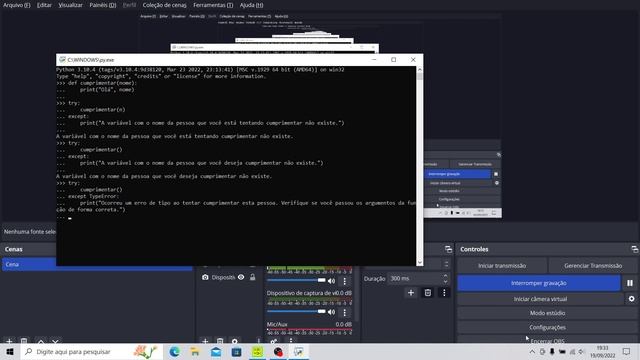
Task: Open File Explorer from taskbar
Action: pyautogui.click(x=195, y=351)
